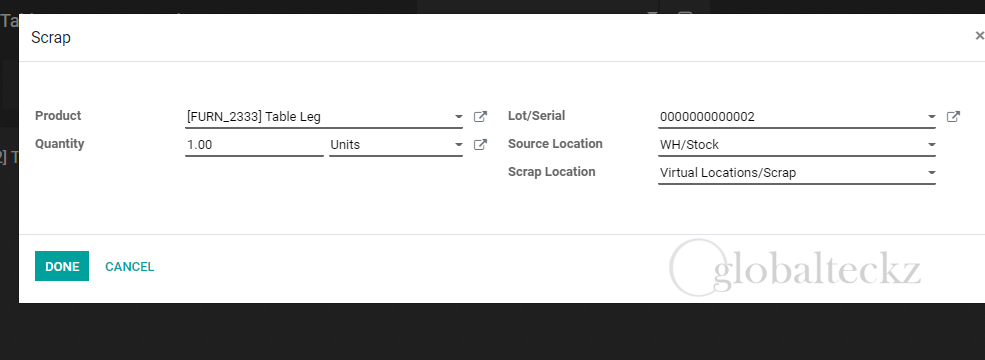Click the WH/Stock source location field

tap(797, 145)
